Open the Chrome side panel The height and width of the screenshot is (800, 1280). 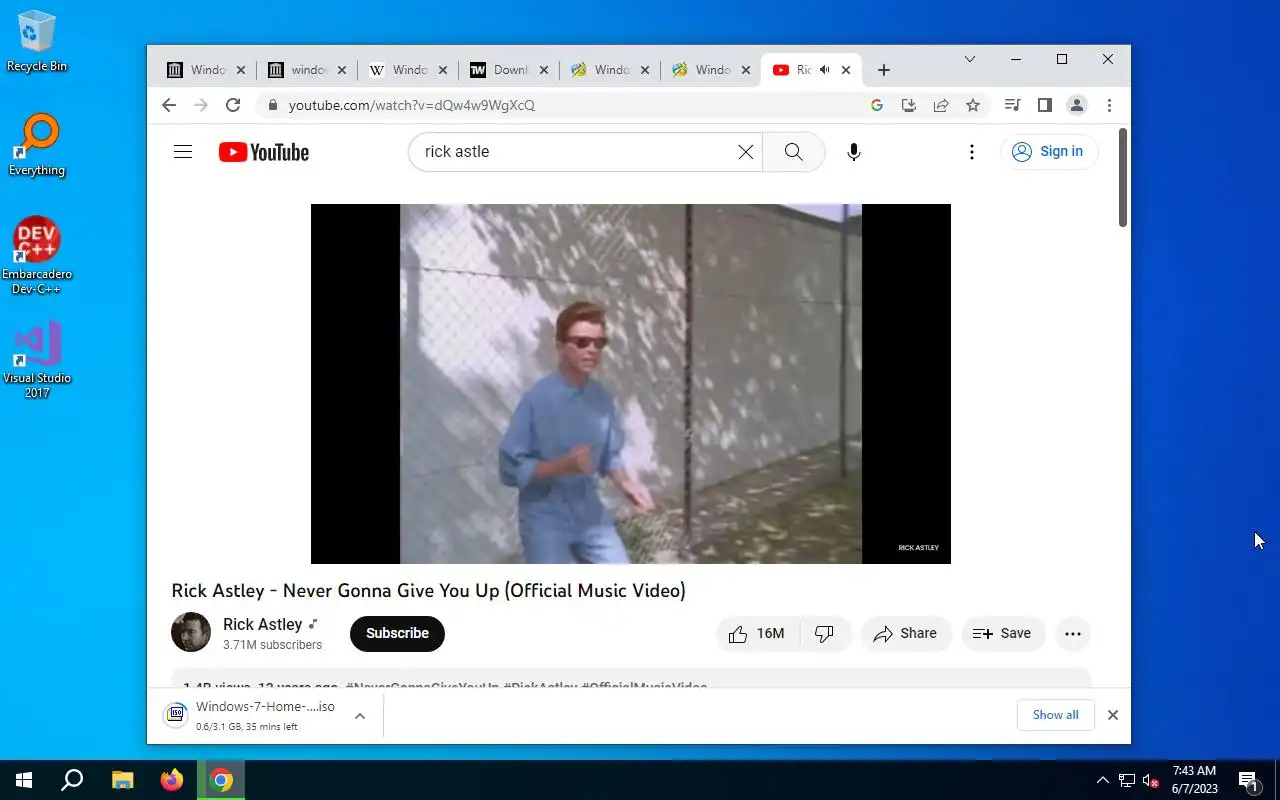point(1045,105)
